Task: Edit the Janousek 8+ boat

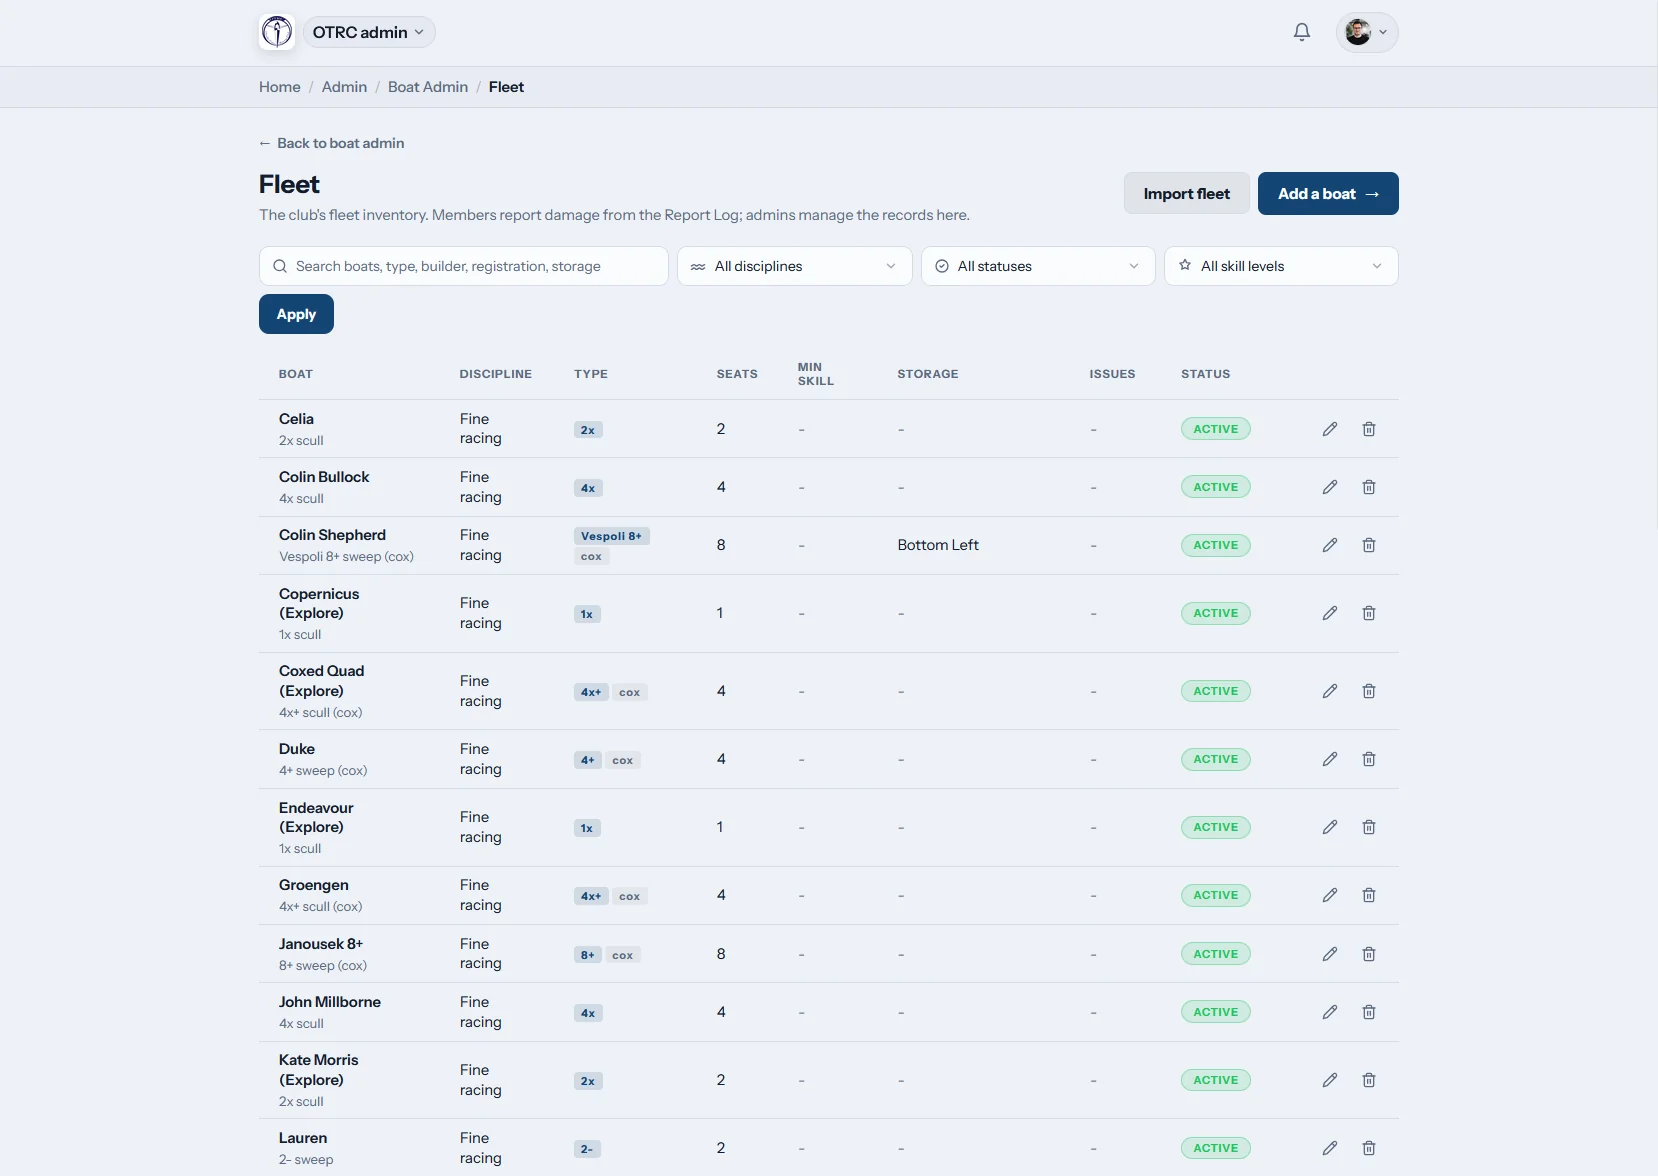Action: [1329, 954]
